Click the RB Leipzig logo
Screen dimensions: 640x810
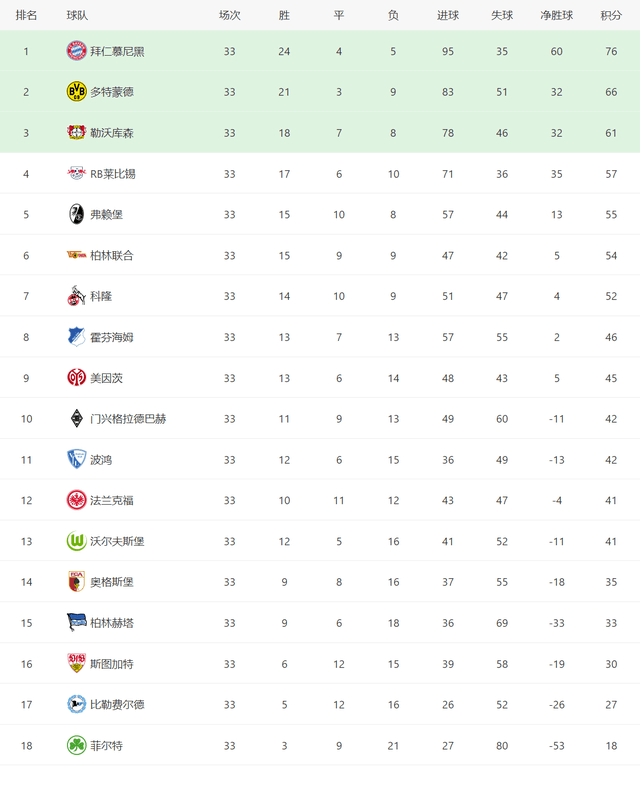(x=76, y=173)
